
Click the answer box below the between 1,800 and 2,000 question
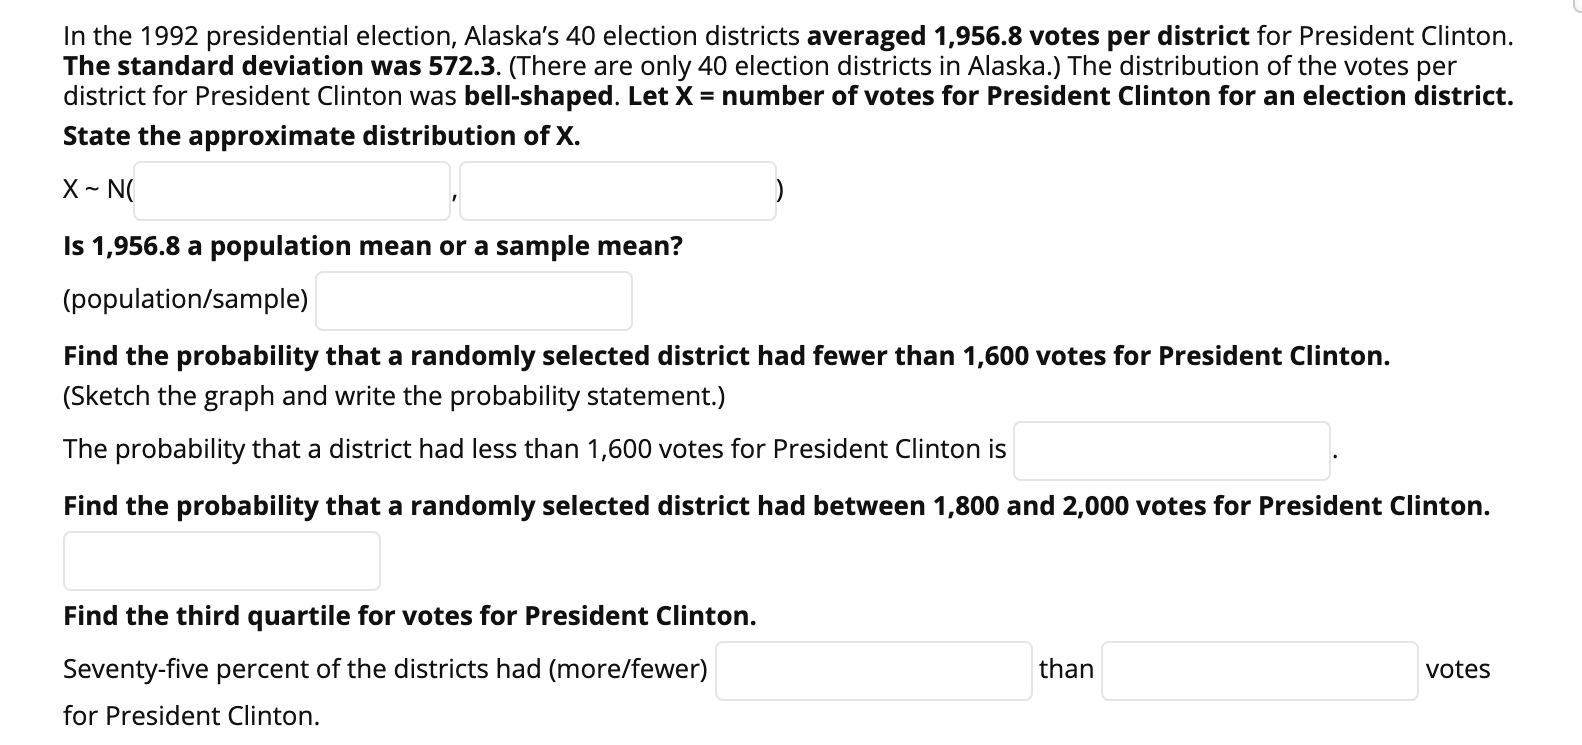pos(220,560)
